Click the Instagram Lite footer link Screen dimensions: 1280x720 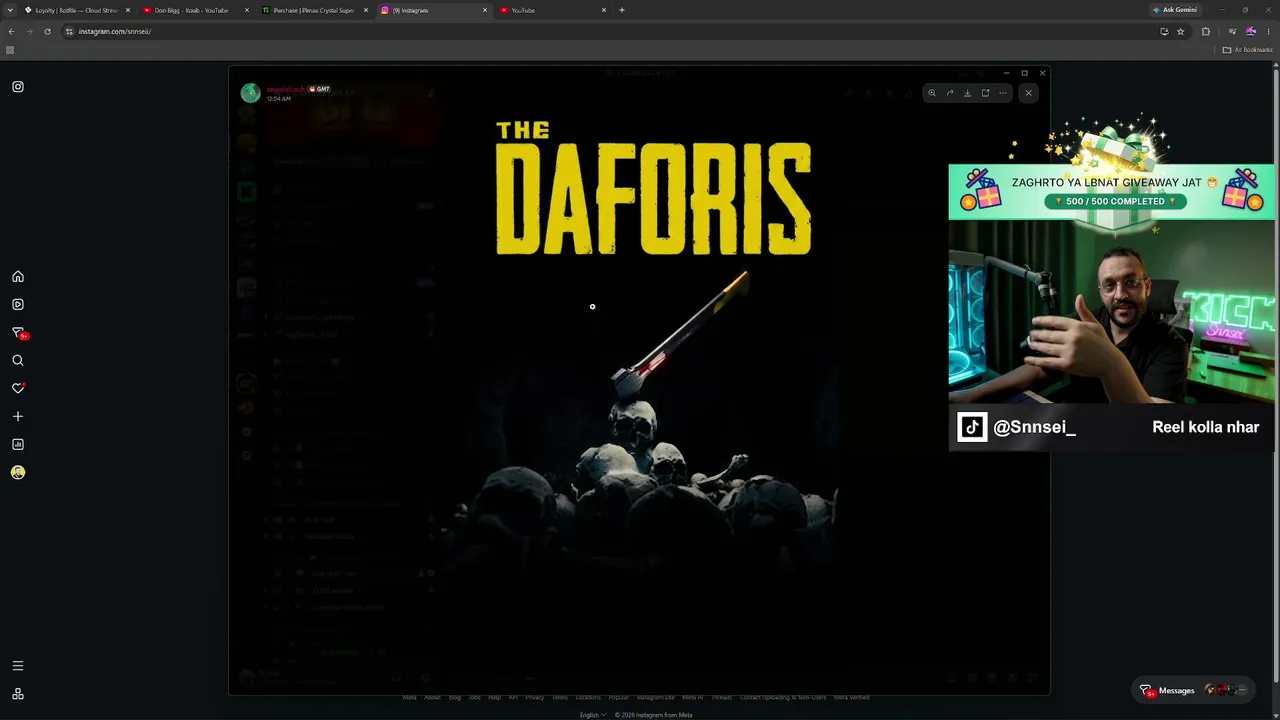(656, 697)
